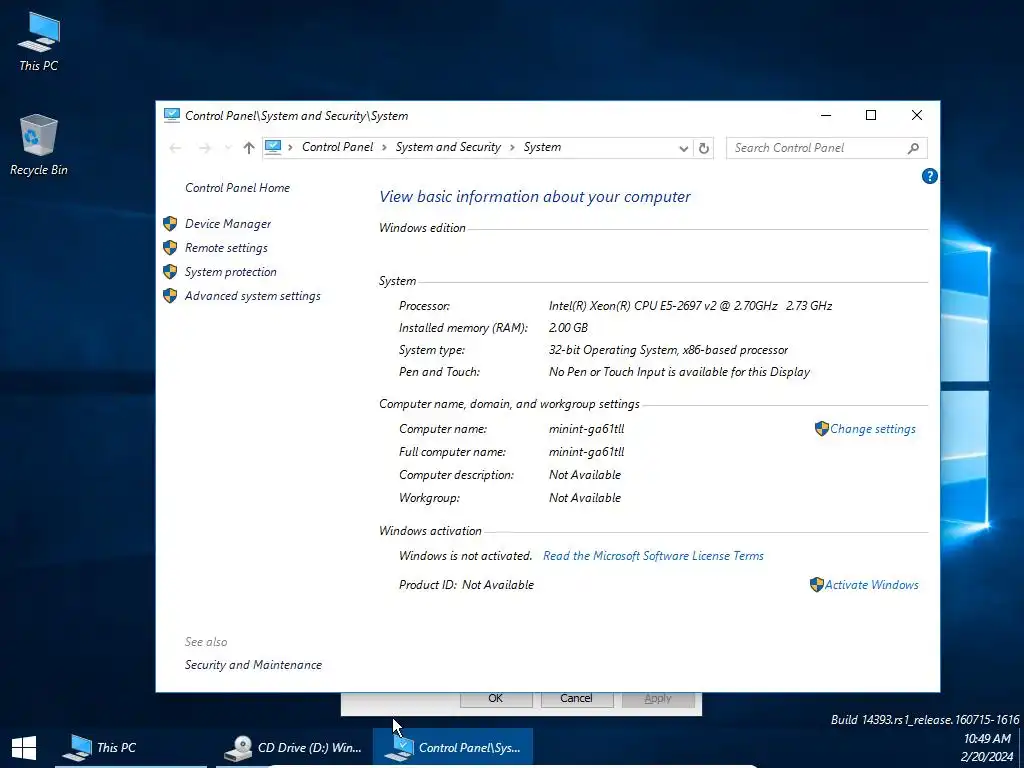This screenshot has height=768, width=1024.
Task: Click 'View basic information about your computer' heading
Action: (x=535, y=197)
